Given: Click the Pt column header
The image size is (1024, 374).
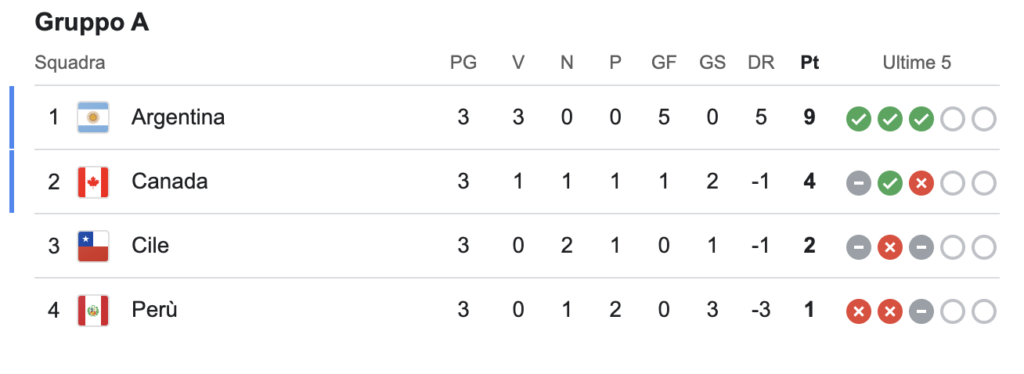Looking at the screenshot, I should point(810,63).
